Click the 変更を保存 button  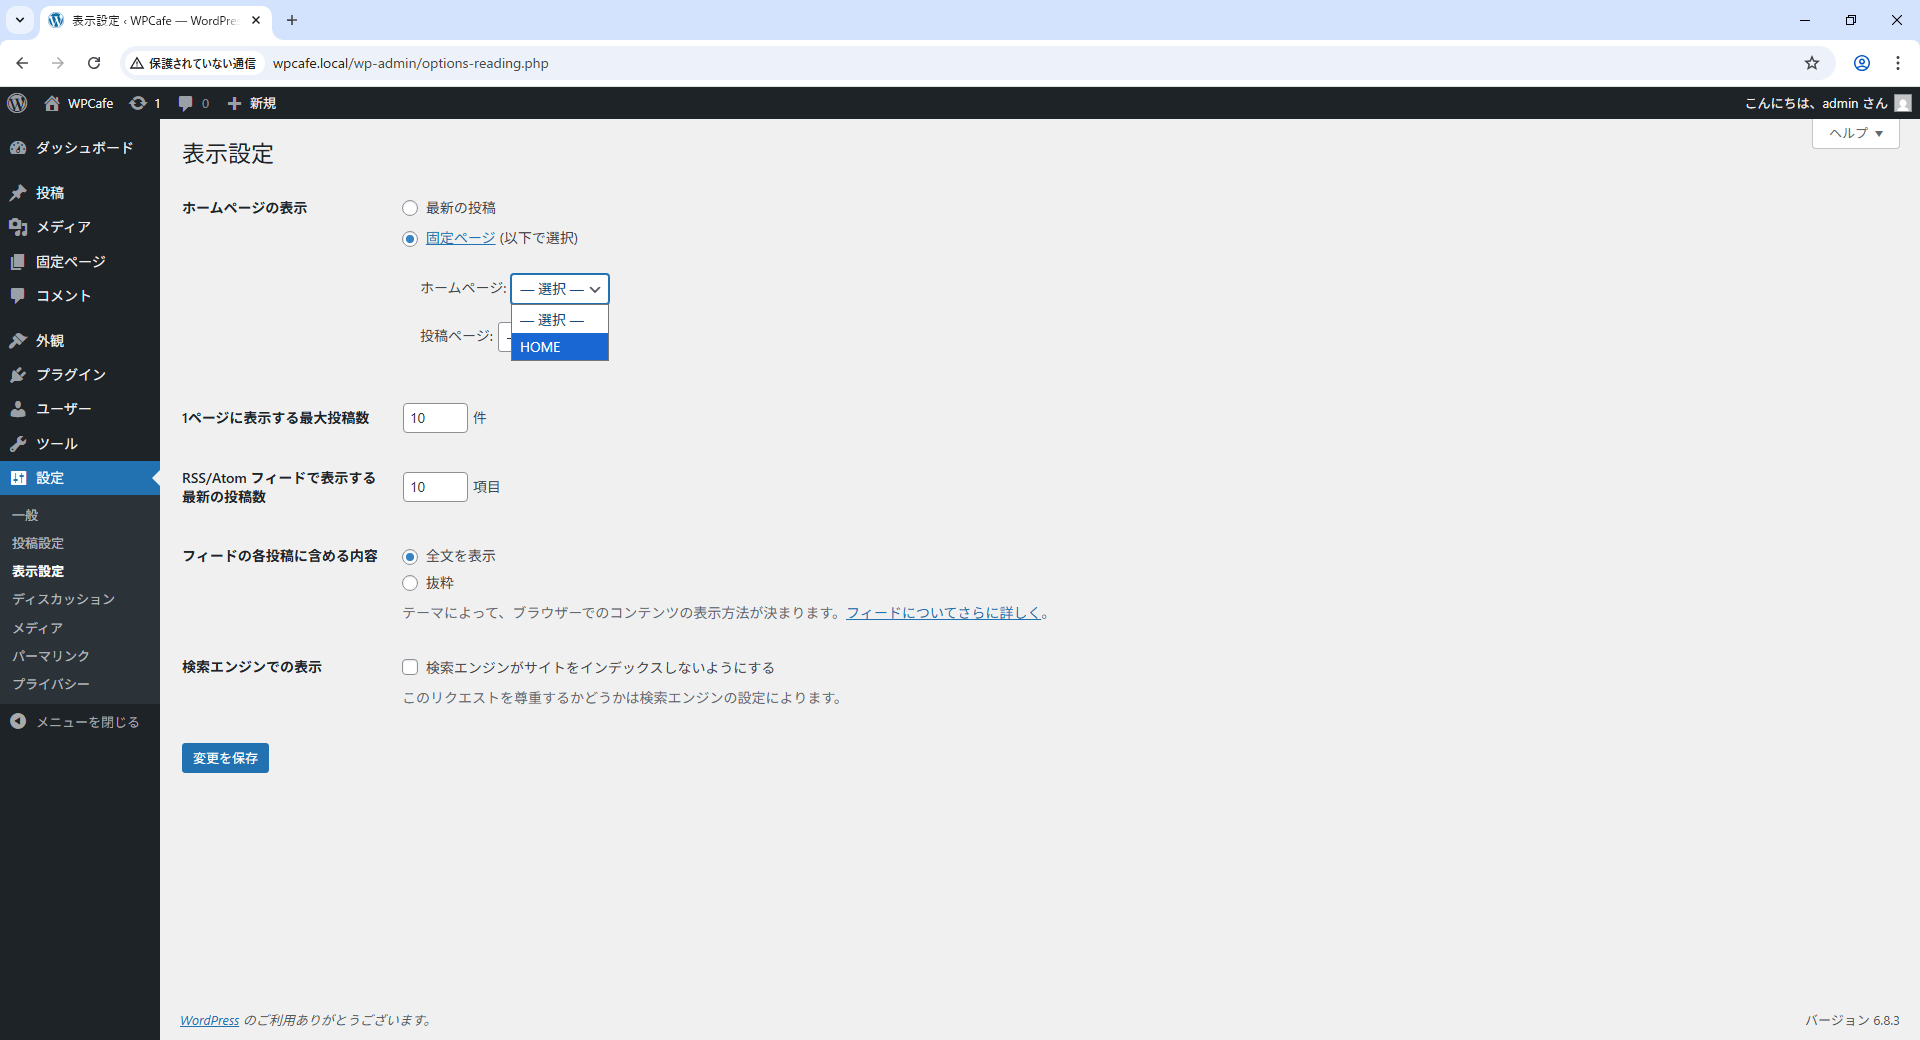[x=225, y=758]
